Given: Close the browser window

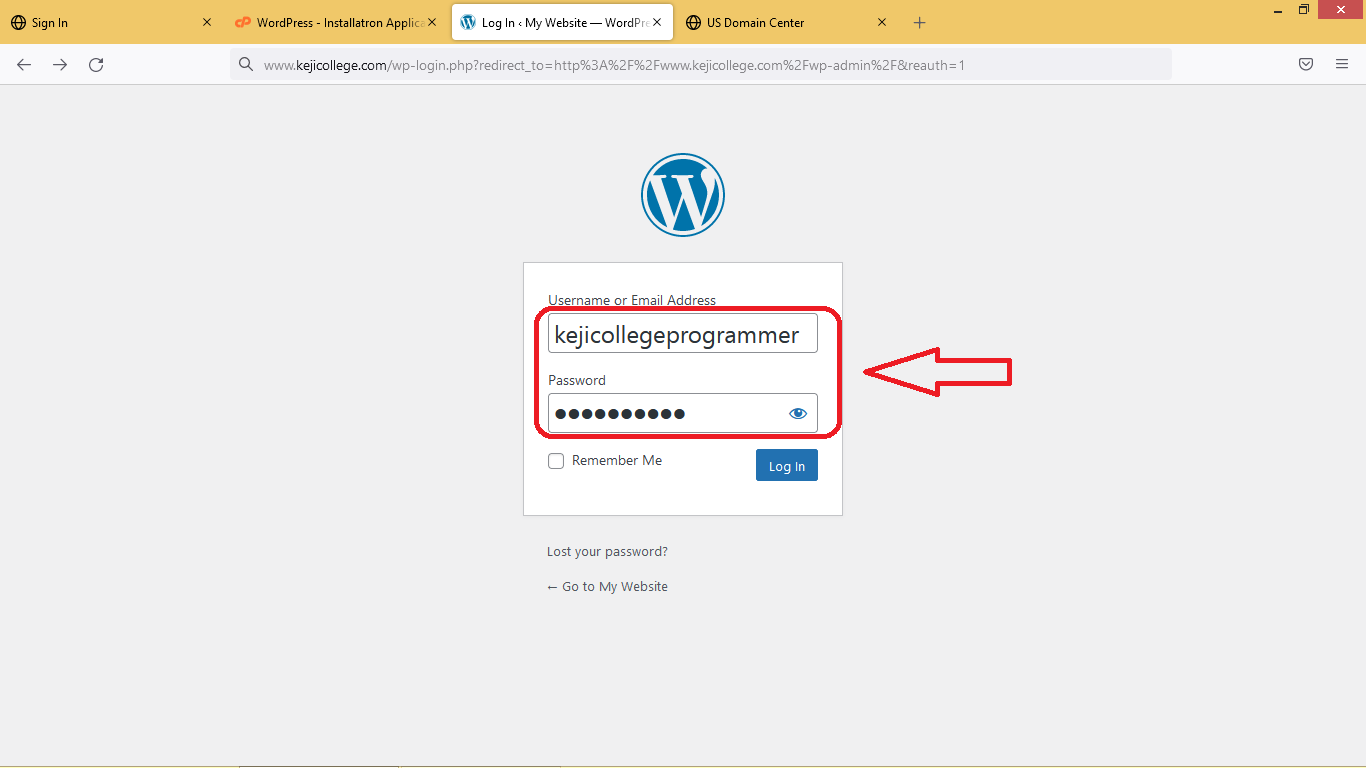Looking at the screenshot, I should click(x=1342, y=10).
